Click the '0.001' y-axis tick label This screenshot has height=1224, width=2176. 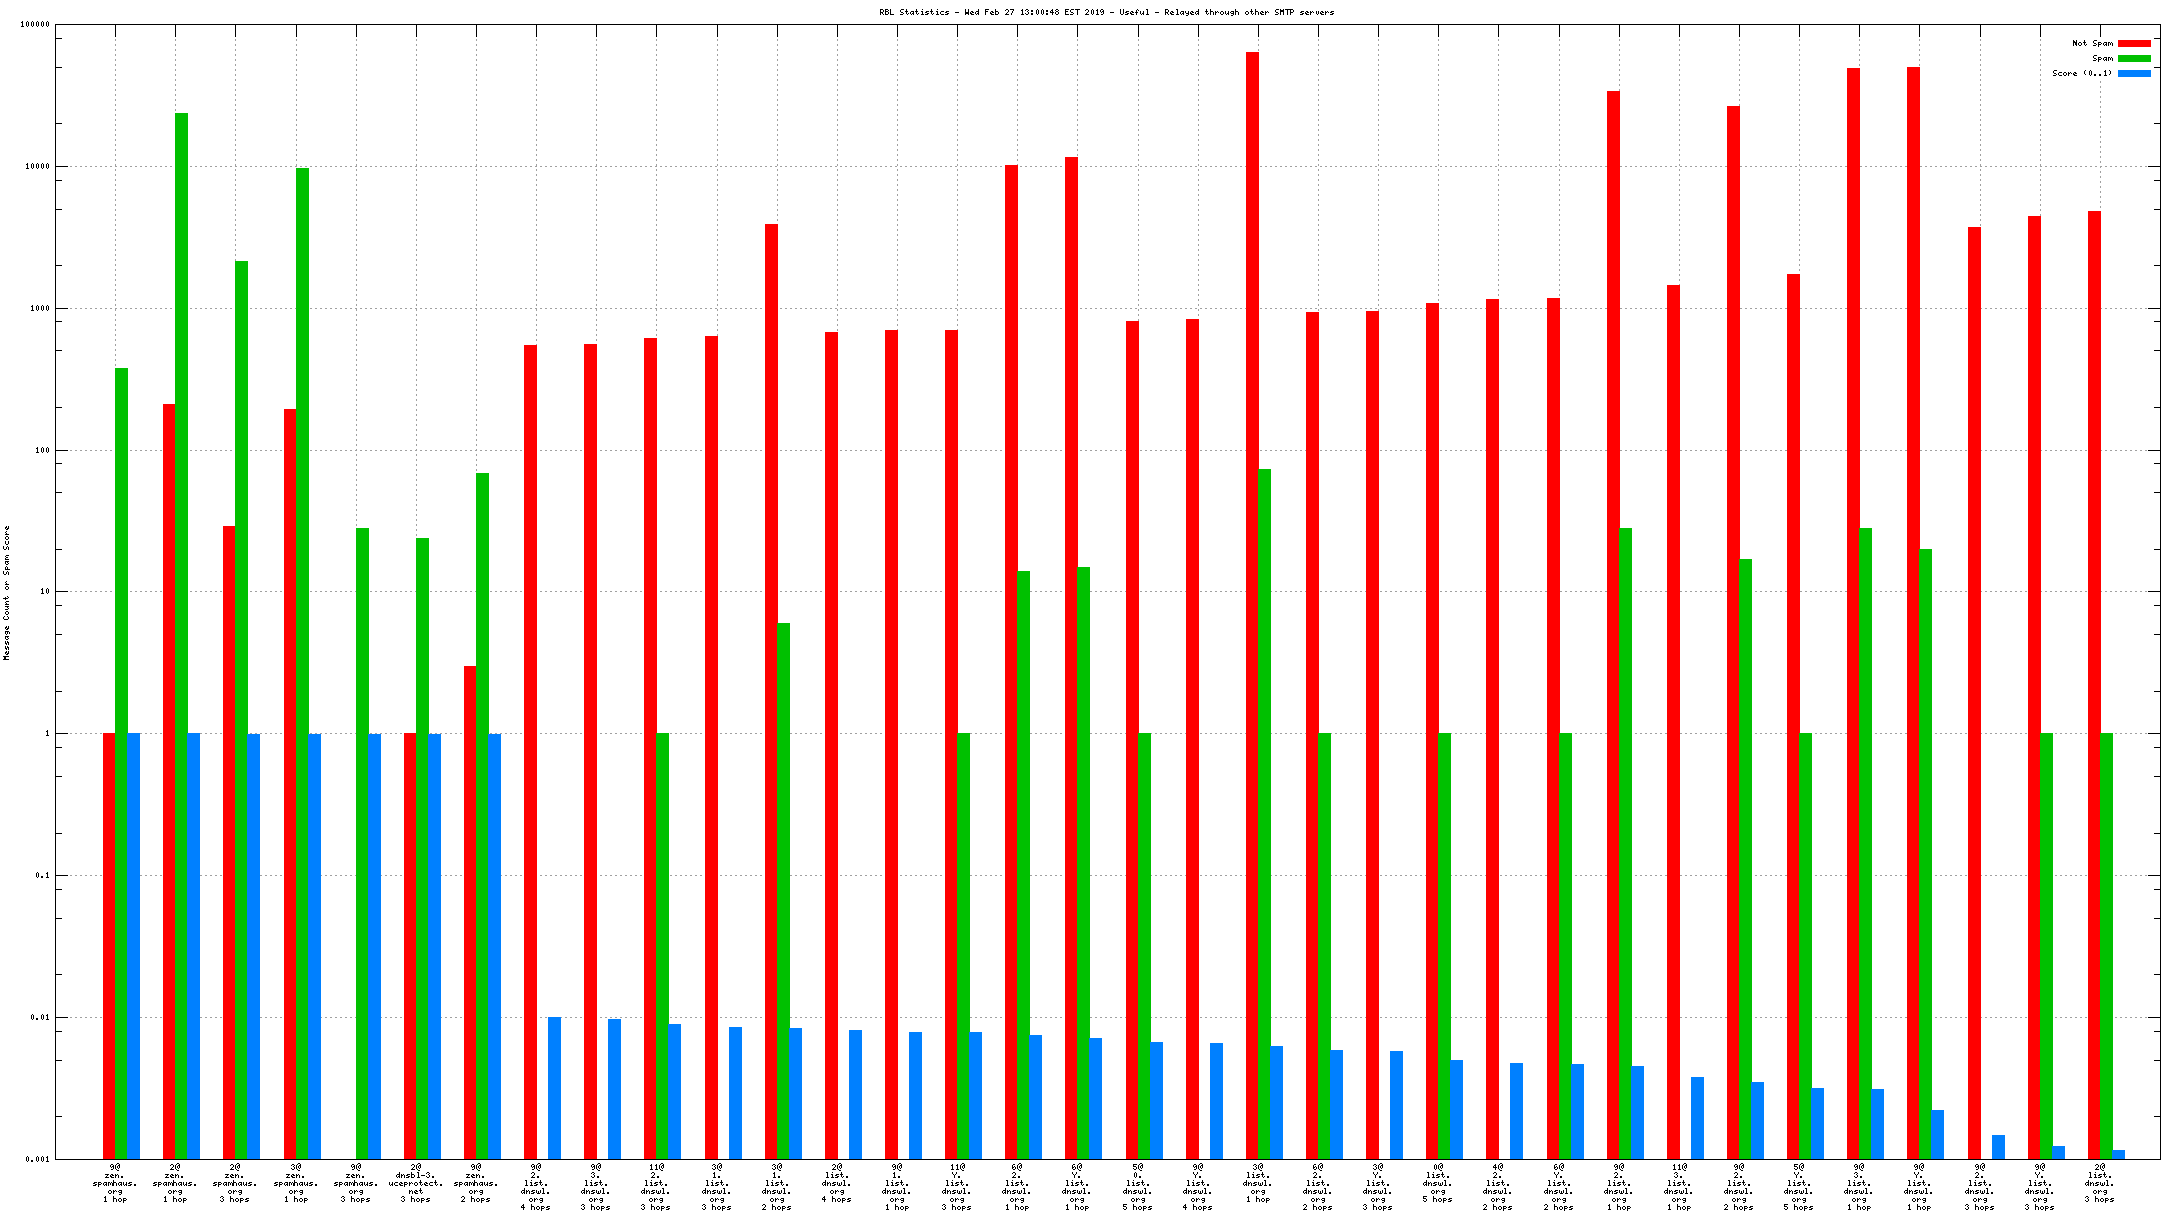coord(38,1159)
